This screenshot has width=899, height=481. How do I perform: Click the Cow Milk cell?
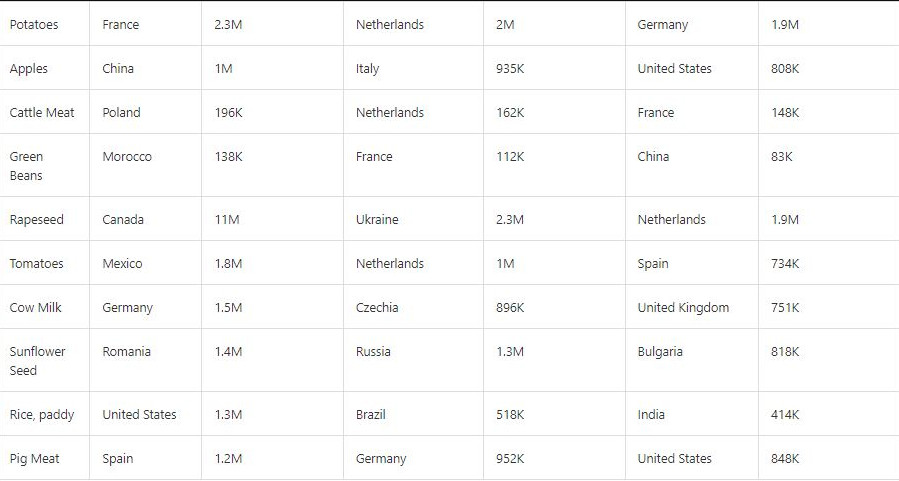point(36,308)
